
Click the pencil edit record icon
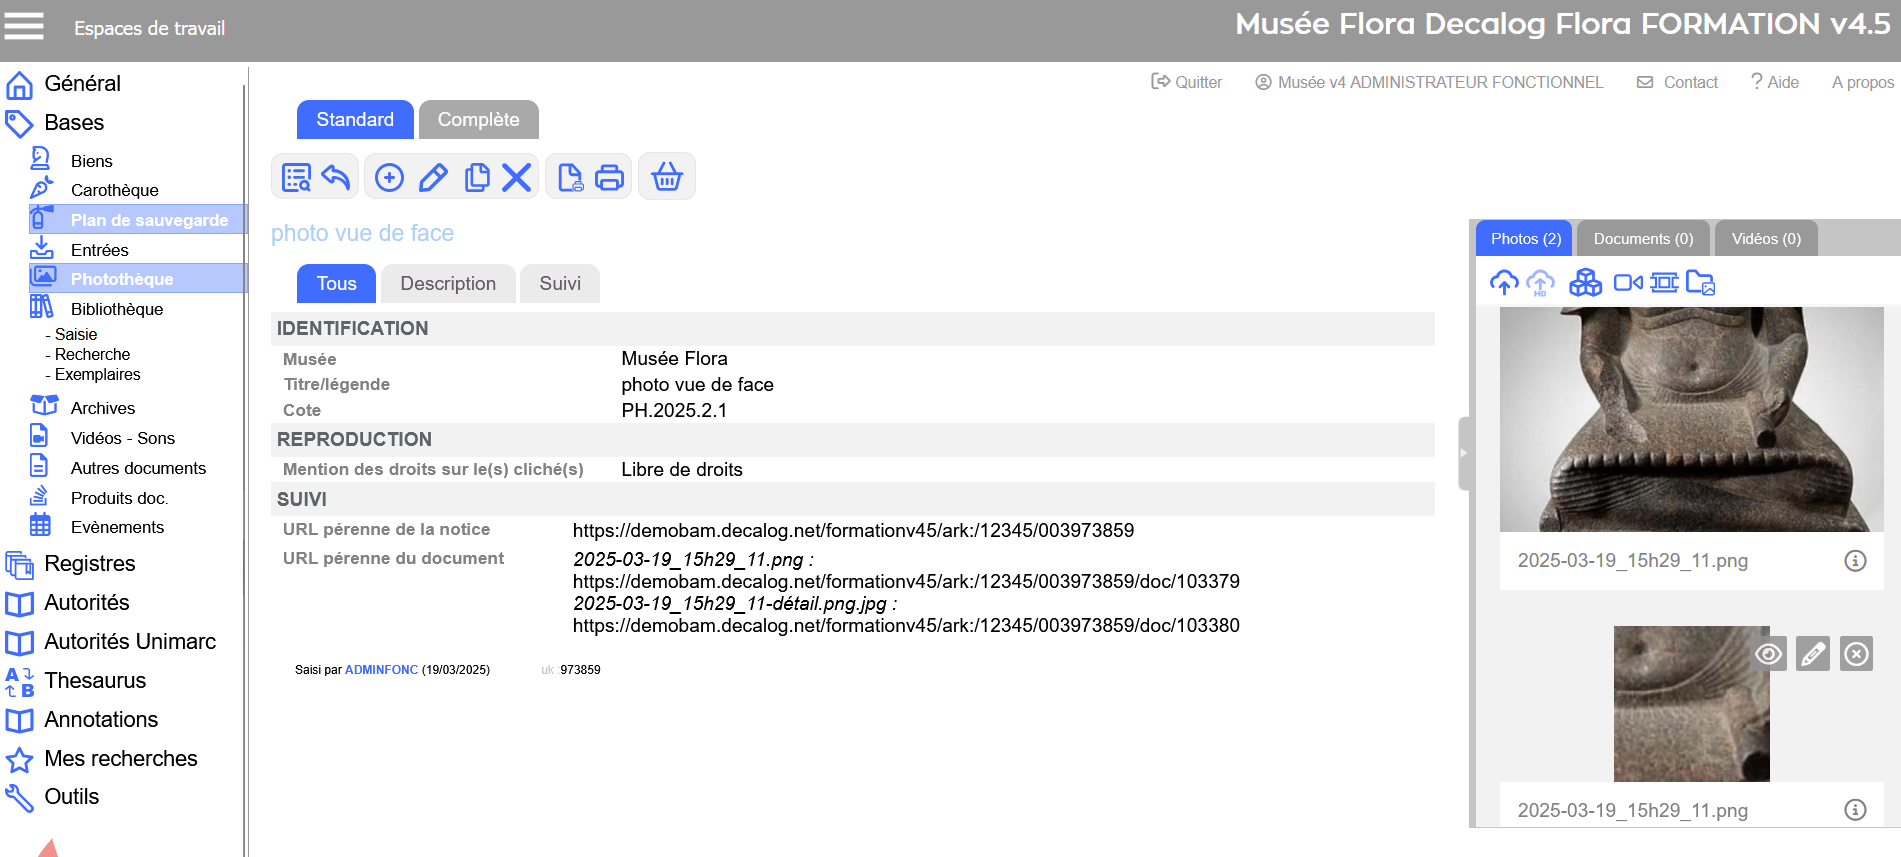click(433, 178)
